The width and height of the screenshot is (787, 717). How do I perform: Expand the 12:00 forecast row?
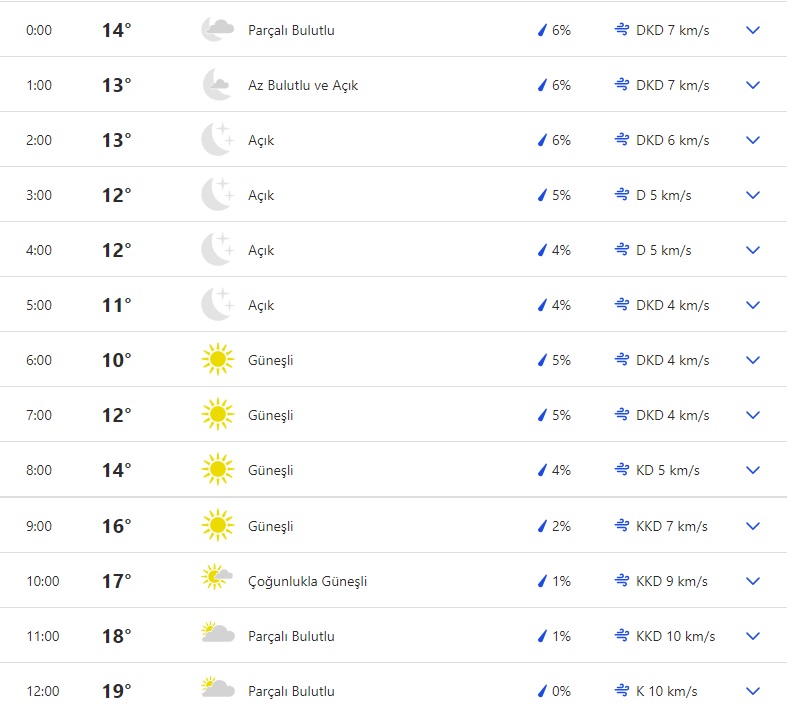[753, 691]
